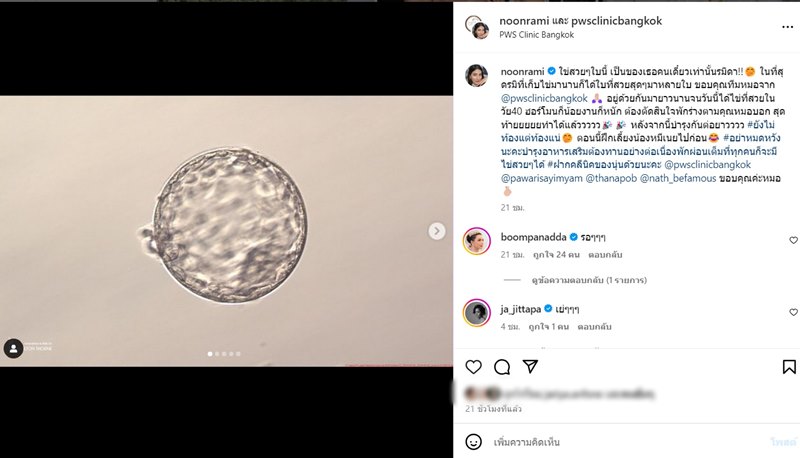Open the comment speech bubble icon
The image size is (800, 458).
pyautogui.click(x=502, y=367)
